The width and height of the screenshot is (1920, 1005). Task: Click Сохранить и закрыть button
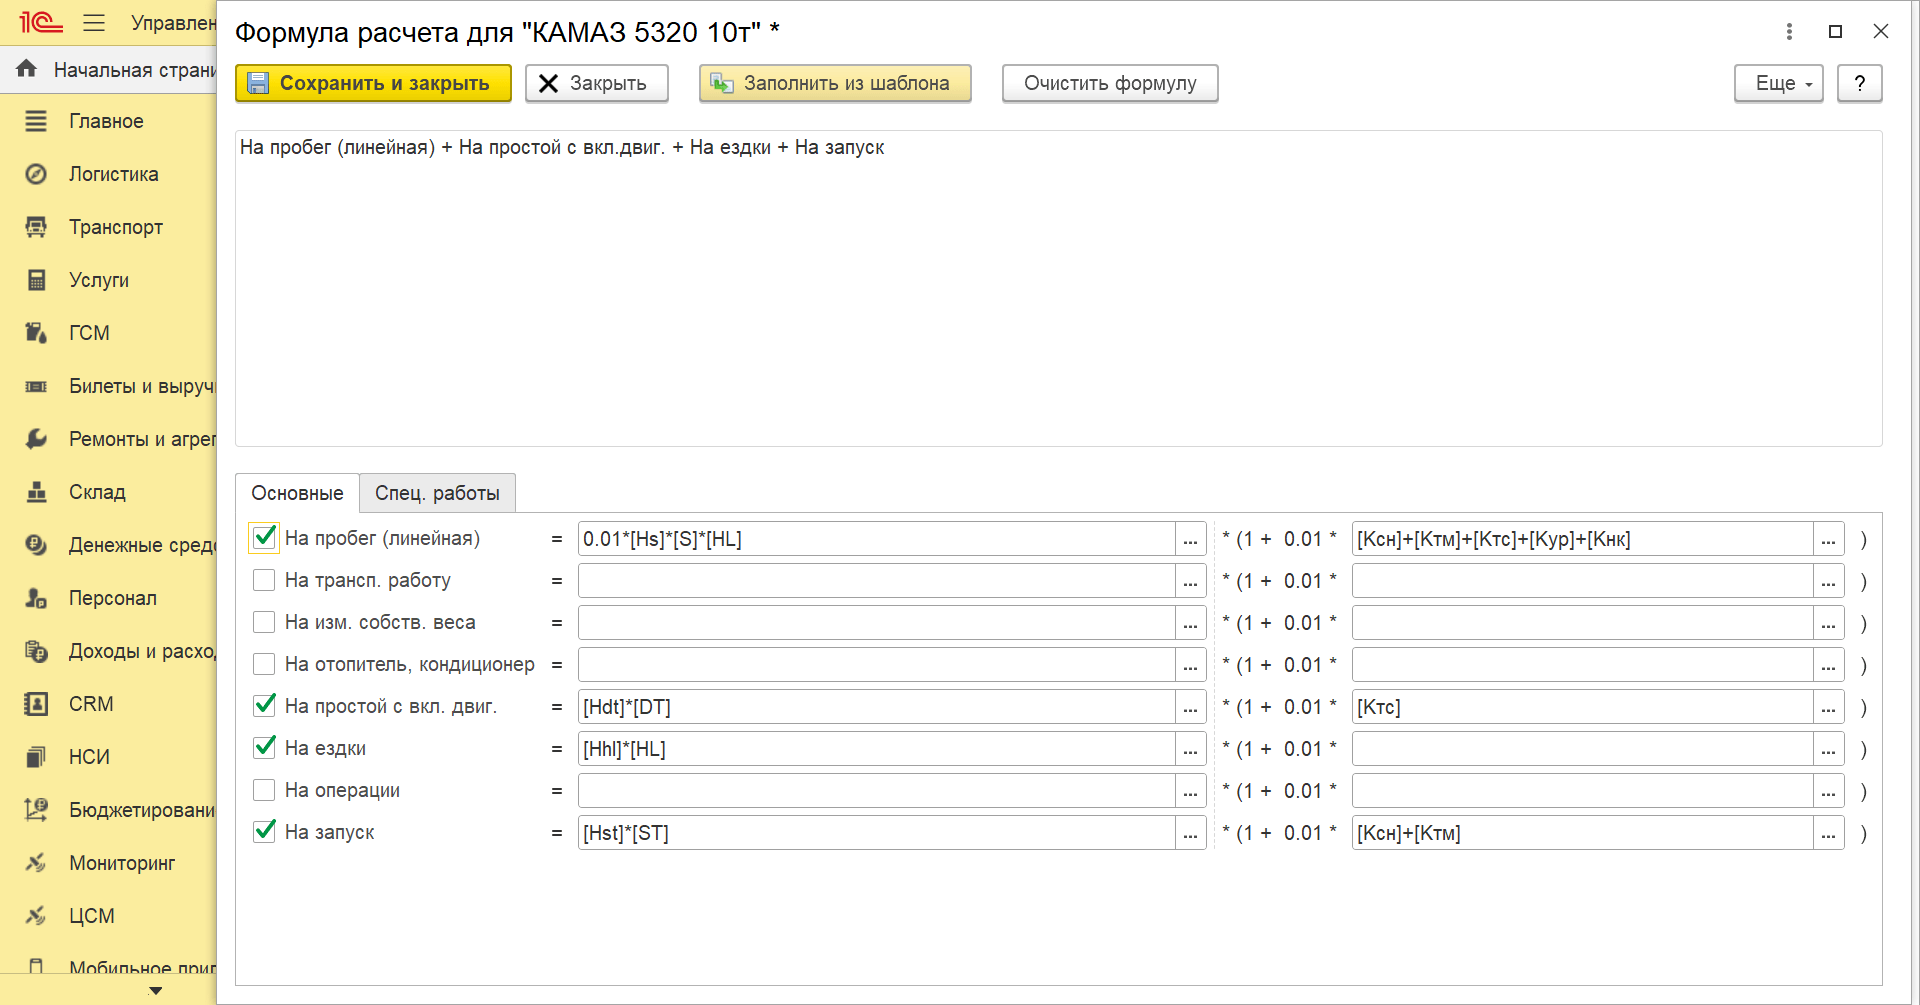pyautogui.click(x=373, y=83)
